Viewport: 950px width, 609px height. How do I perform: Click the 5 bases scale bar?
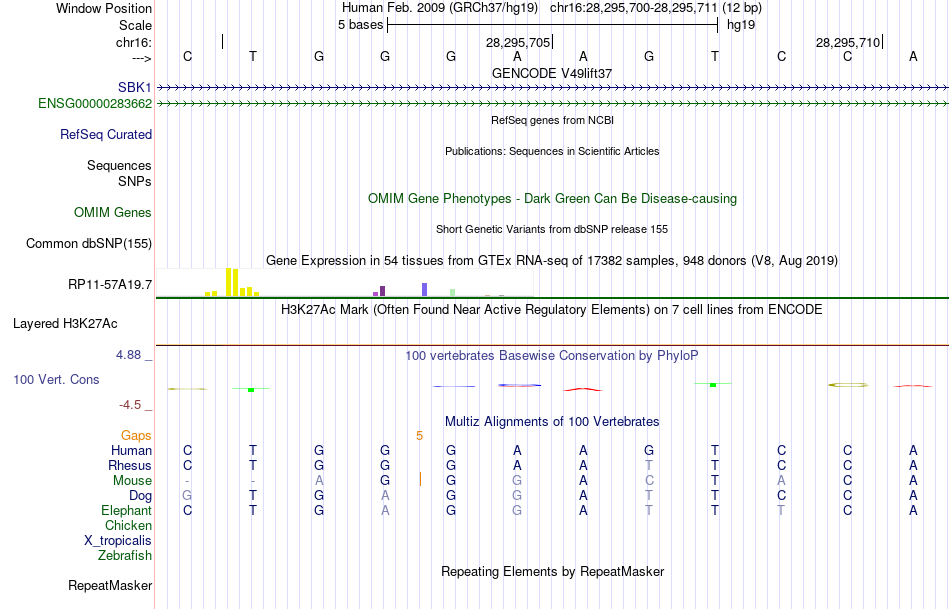[553, 25]
